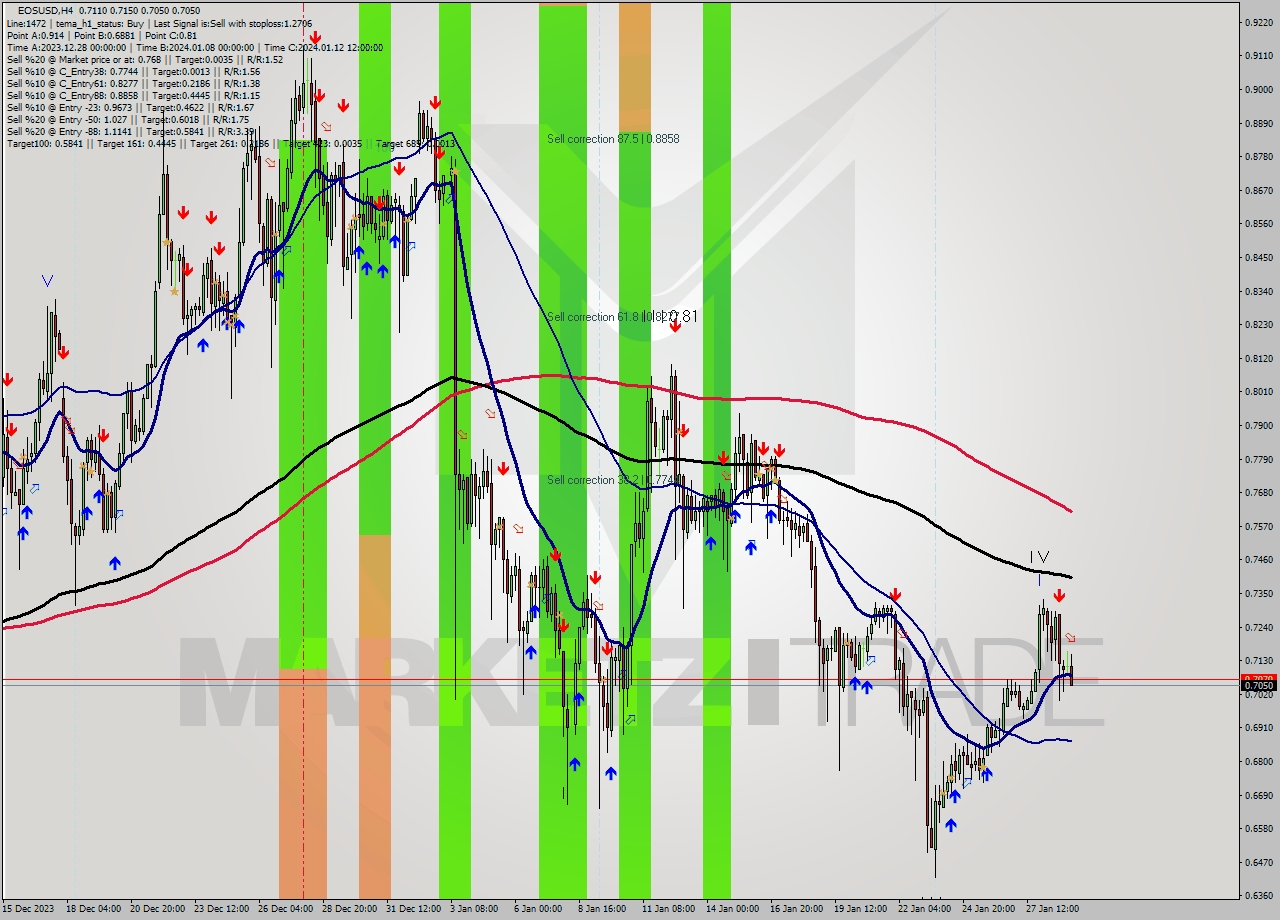Click the 0.6360 price axis label
This screenshot has height=920, width=1280.
point(1257,895)
